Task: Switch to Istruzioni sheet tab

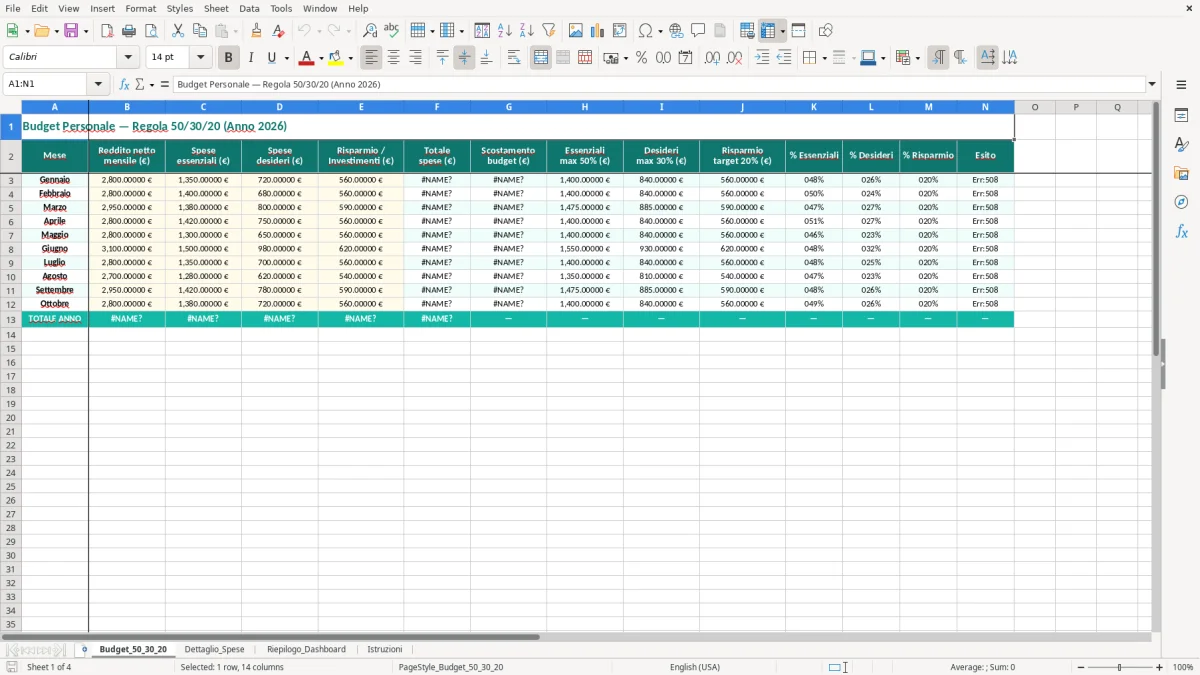Action: pyautogui.click(x=385, y=649)
